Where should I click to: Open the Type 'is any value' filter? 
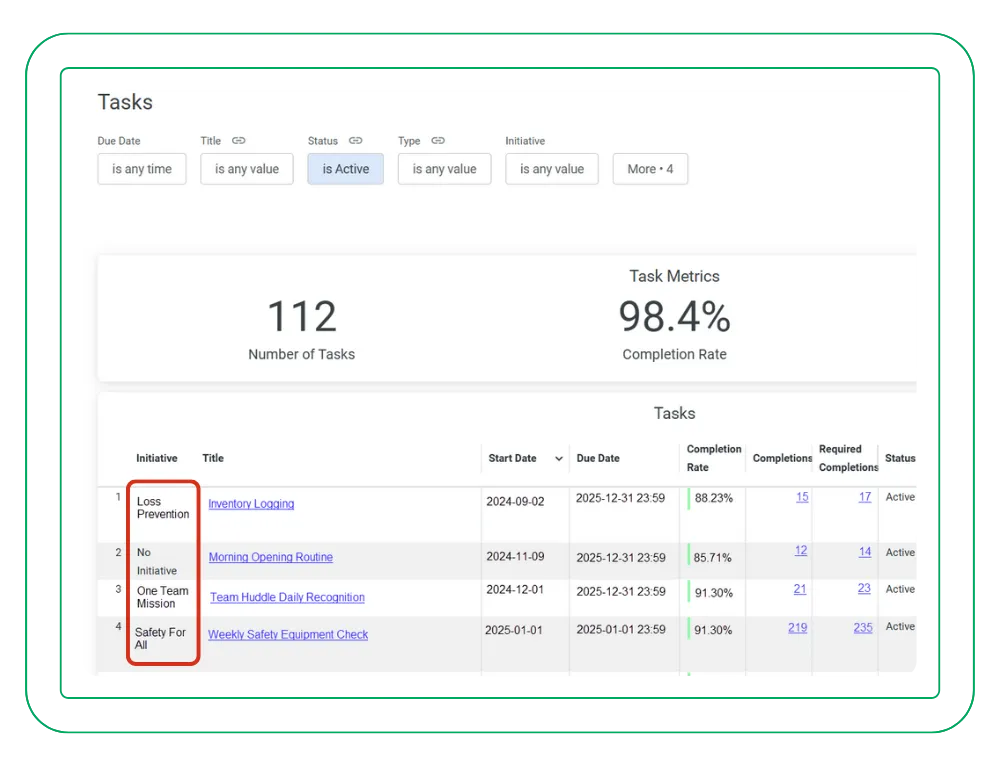pos(445,169)
